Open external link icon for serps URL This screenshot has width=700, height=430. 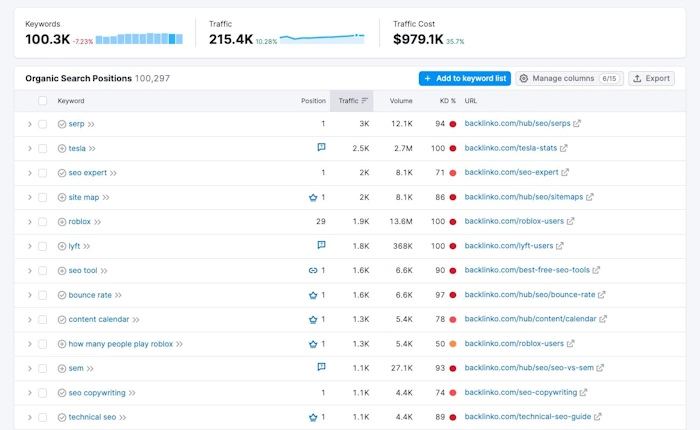(x=577, y=124)
